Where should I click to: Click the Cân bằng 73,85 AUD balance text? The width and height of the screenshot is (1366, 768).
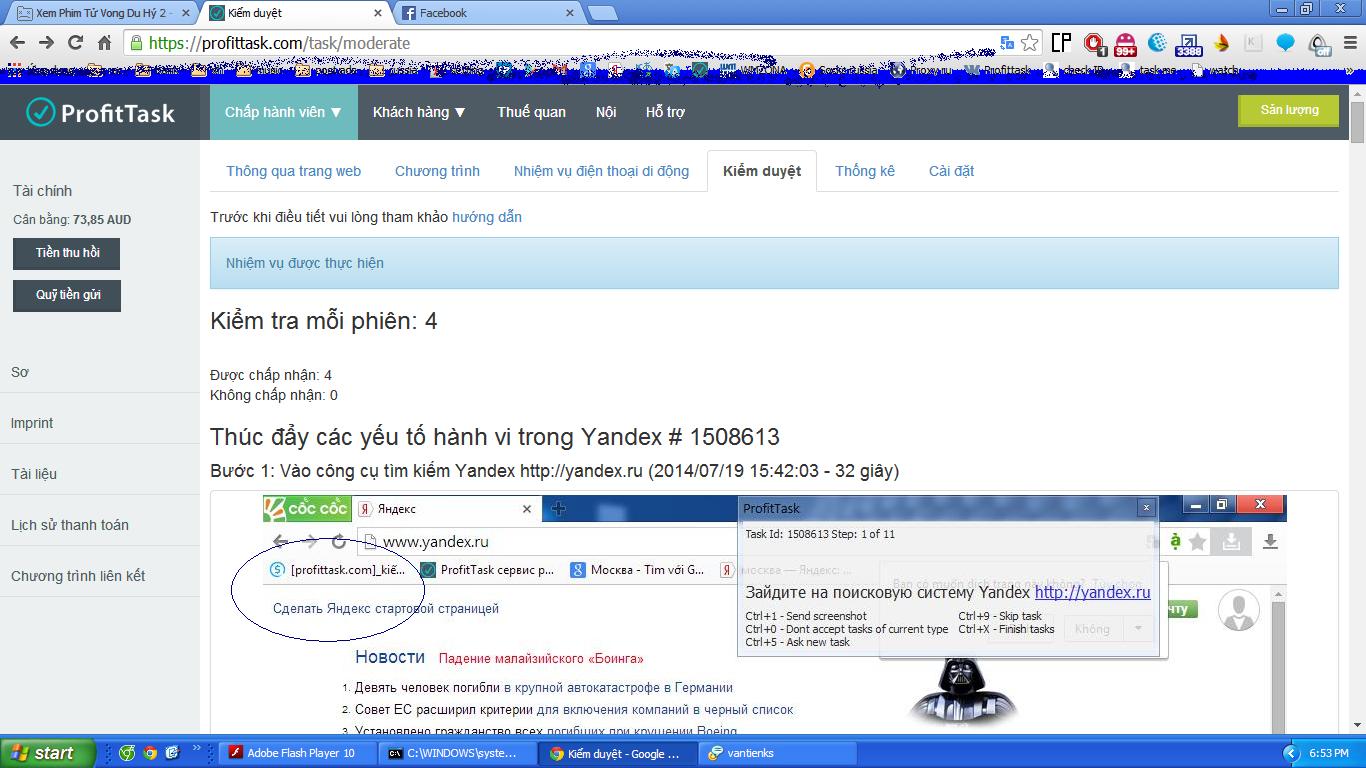point(72,220)
